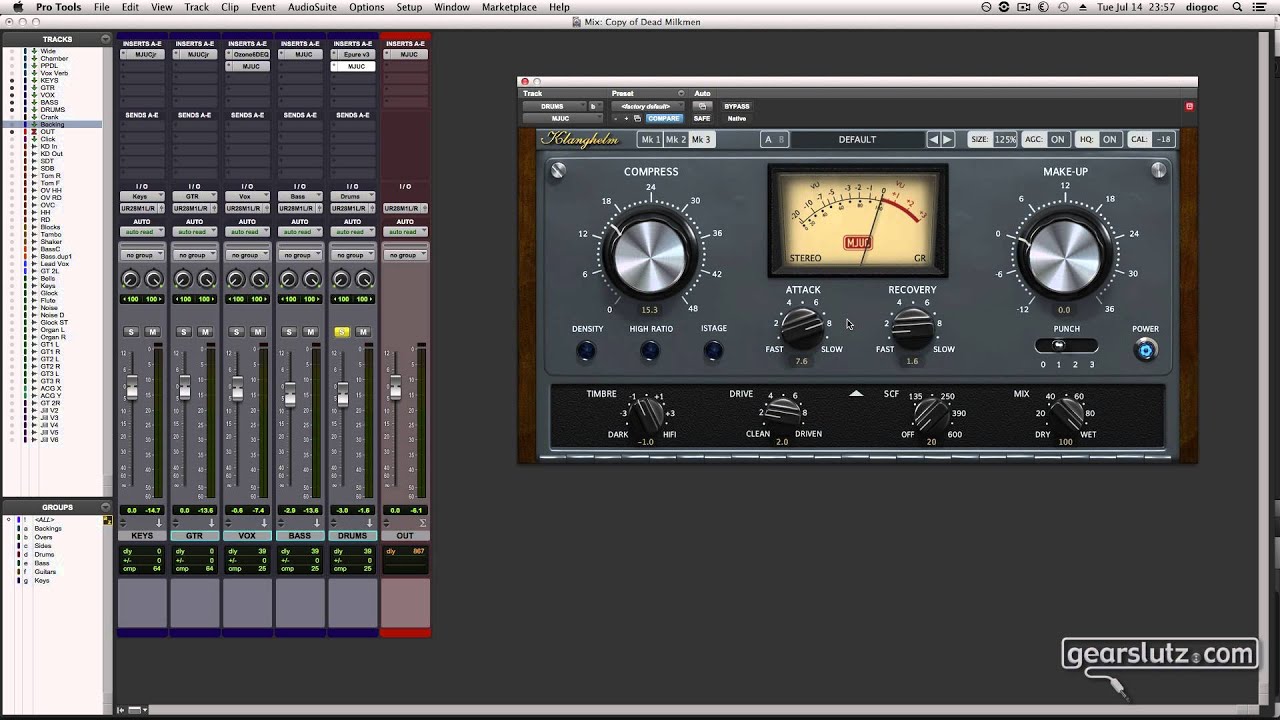Screen dimensions: 1280x720
Task: Solo the BASS track
Action: [x=289, y=332]
